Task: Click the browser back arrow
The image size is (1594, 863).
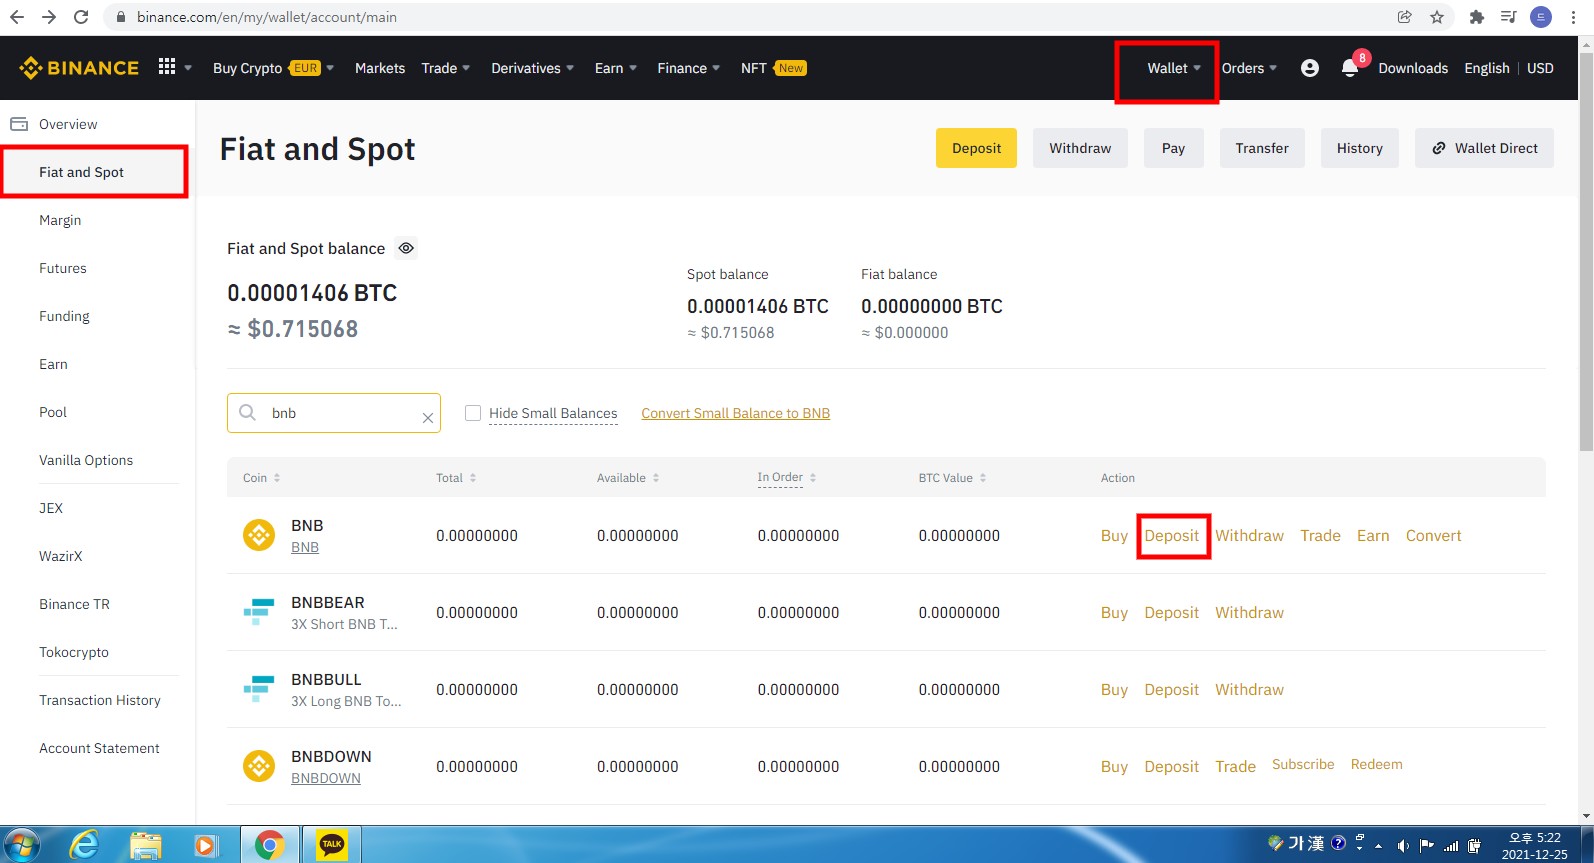Action: click(17, 17)
